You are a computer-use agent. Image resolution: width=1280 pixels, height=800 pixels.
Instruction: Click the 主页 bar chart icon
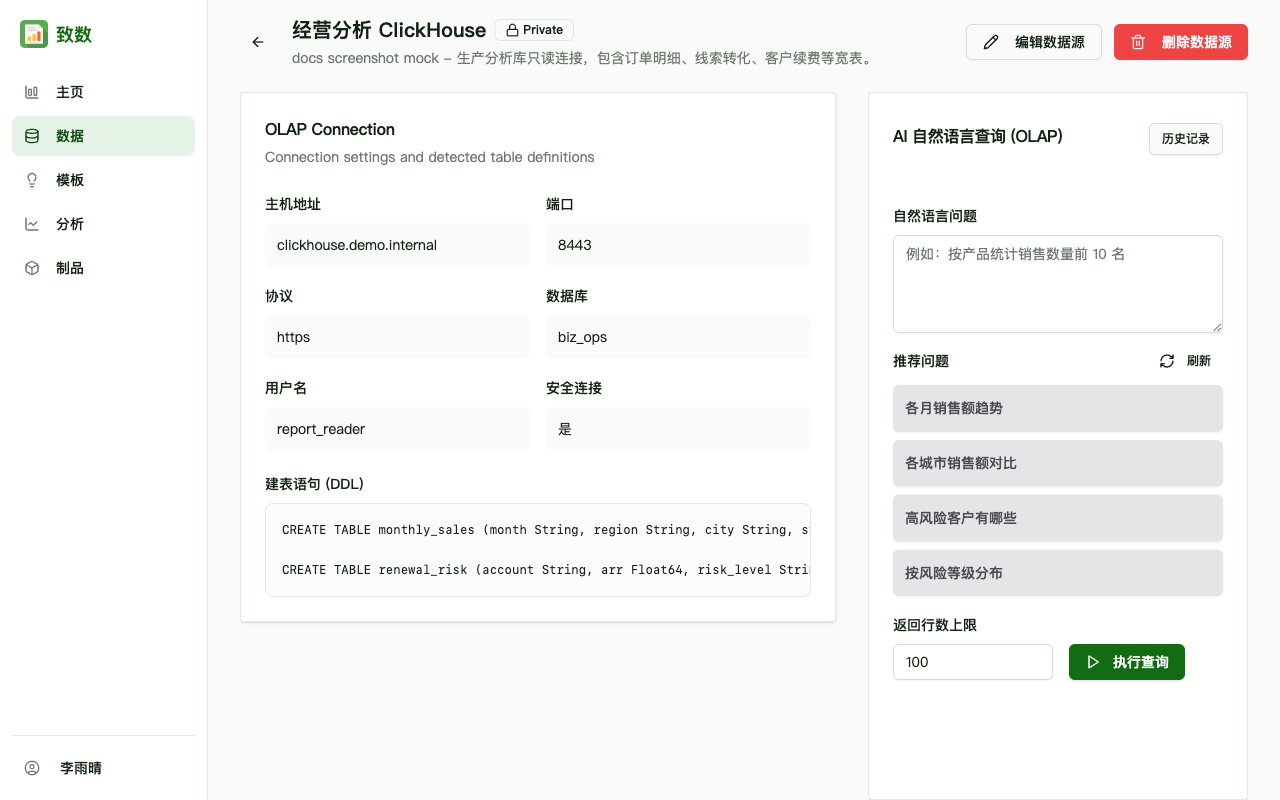coord(32,92)
